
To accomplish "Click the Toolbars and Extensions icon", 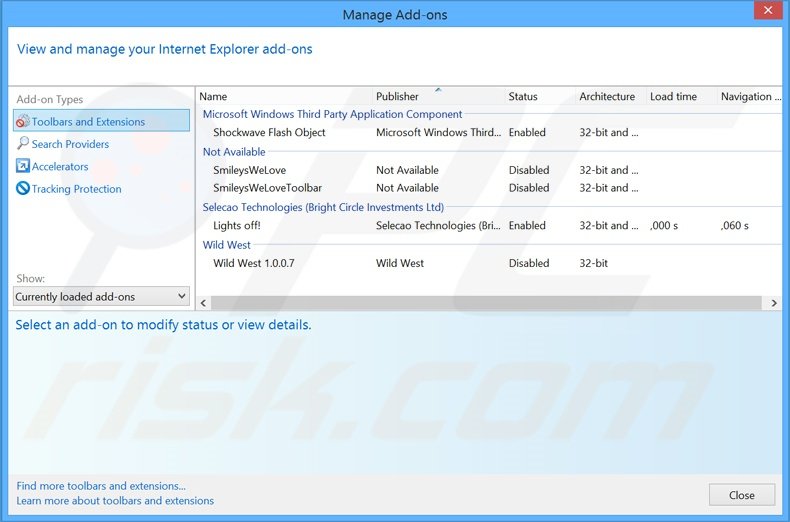I will 23,121.
